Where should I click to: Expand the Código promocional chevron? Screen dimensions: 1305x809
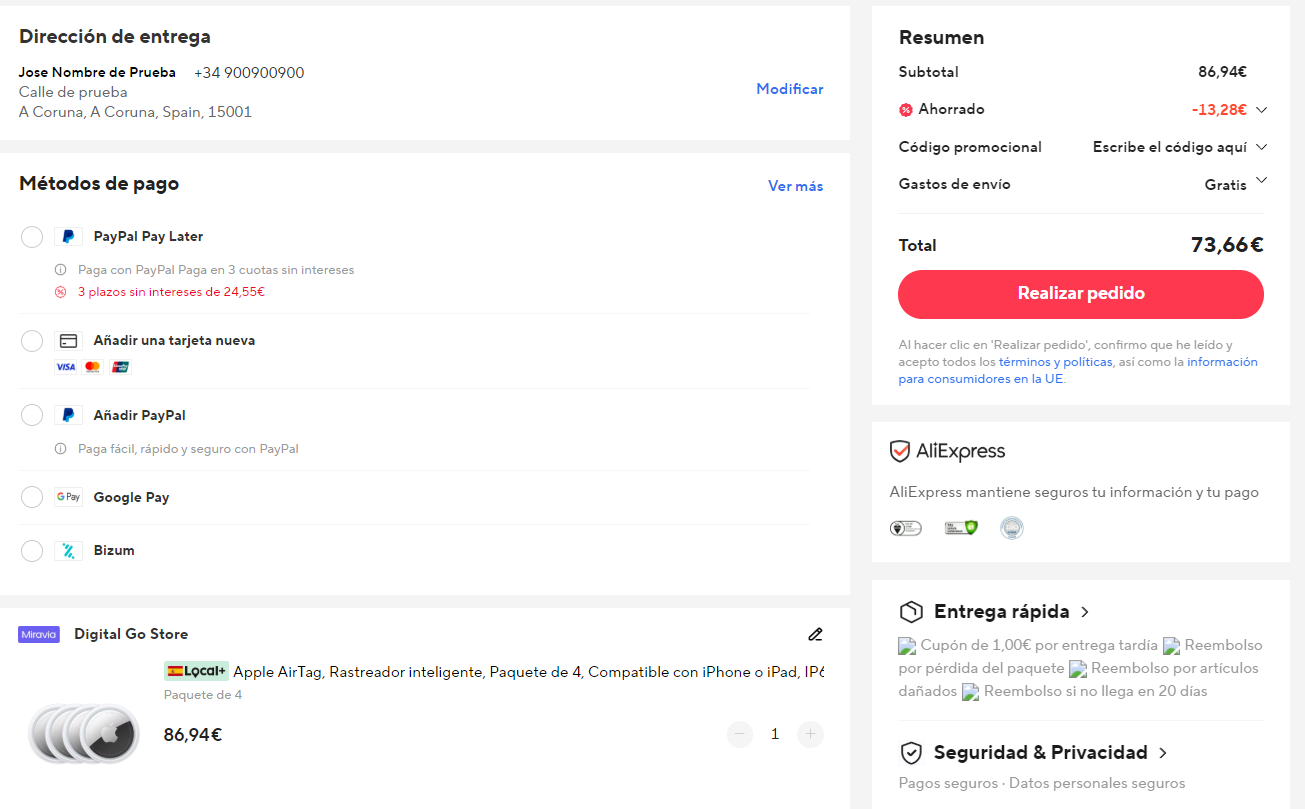[x=1261, y=147]
